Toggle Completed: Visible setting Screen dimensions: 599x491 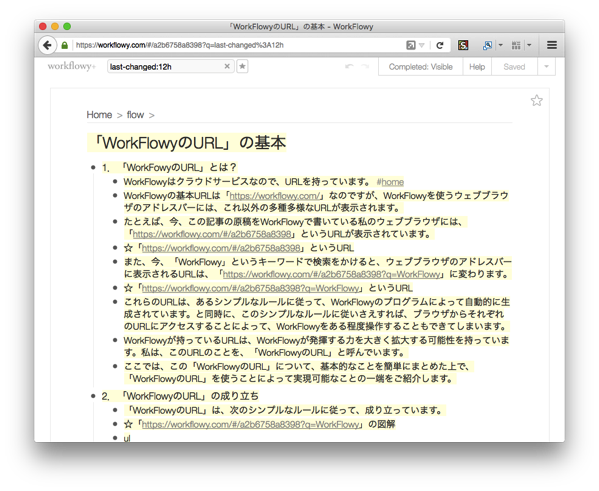pyautogui.click(x=420, y=67)
